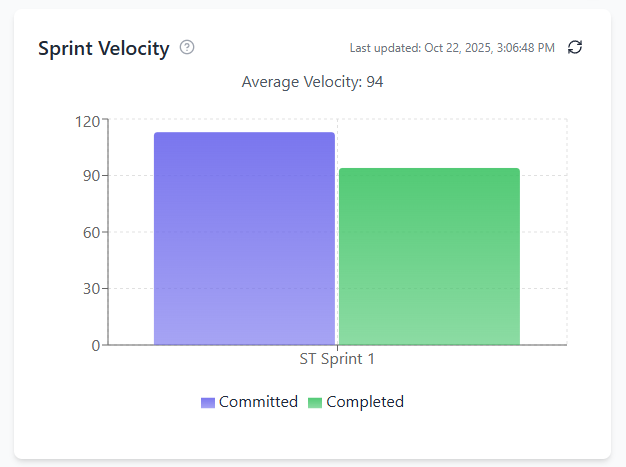The image size is (626, 467).
Task: Toggle the Committed series legend label
Action: [x=258, y=402]
